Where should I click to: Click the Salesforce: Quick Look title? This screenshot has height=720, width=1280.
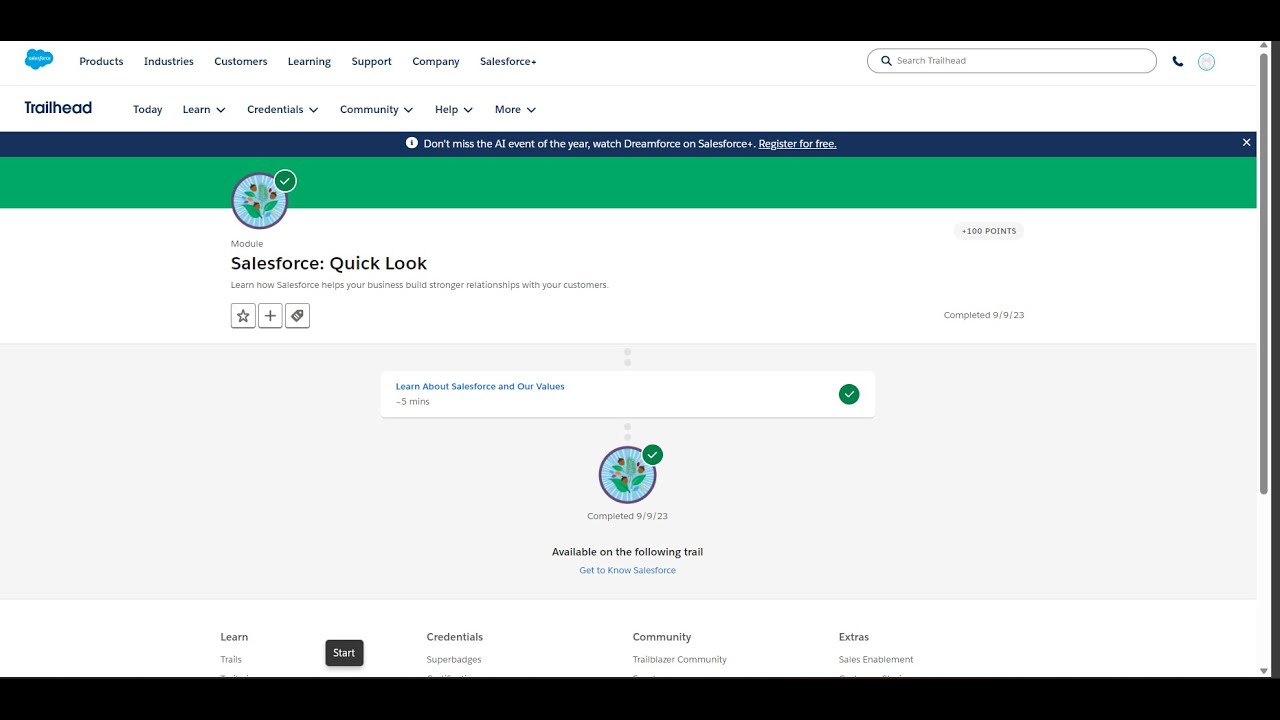point(329,263)
